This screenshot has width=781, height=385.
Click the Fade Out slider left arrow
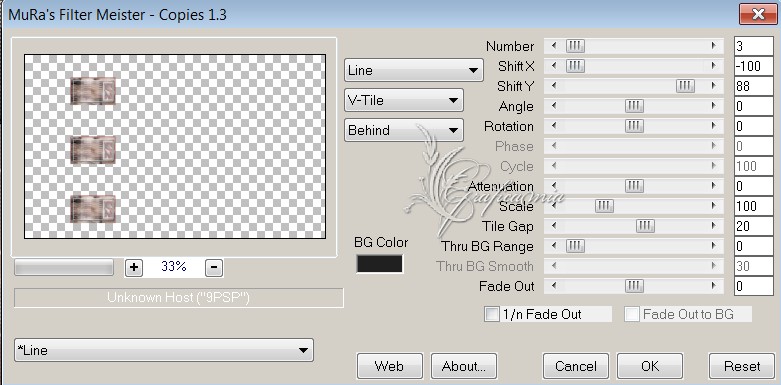[553, 286]
